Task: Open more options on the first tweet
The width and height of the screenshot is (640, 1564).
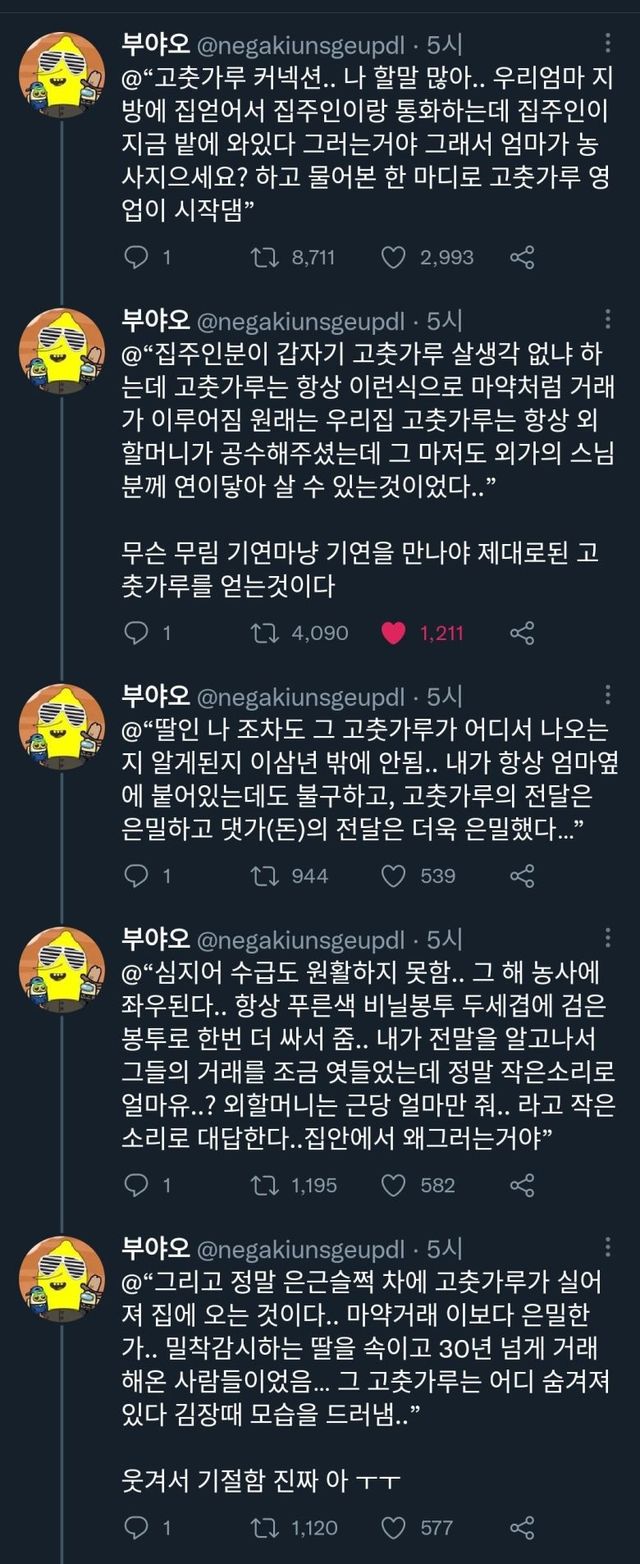Action: point(609,44)
